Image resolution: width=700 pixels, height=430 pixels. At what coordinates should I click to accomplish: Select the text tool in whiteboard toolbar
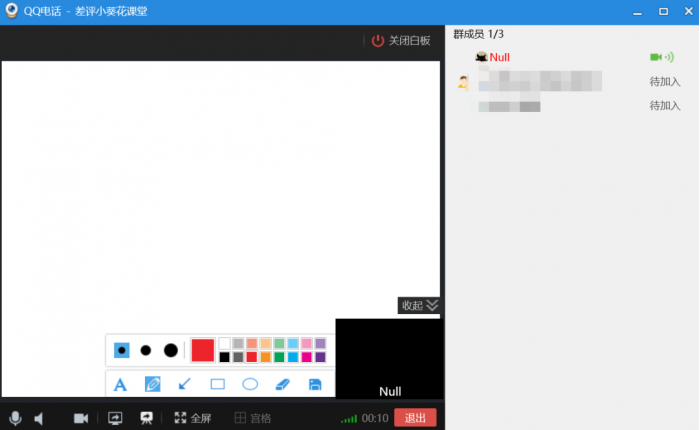tap(120, 384)
